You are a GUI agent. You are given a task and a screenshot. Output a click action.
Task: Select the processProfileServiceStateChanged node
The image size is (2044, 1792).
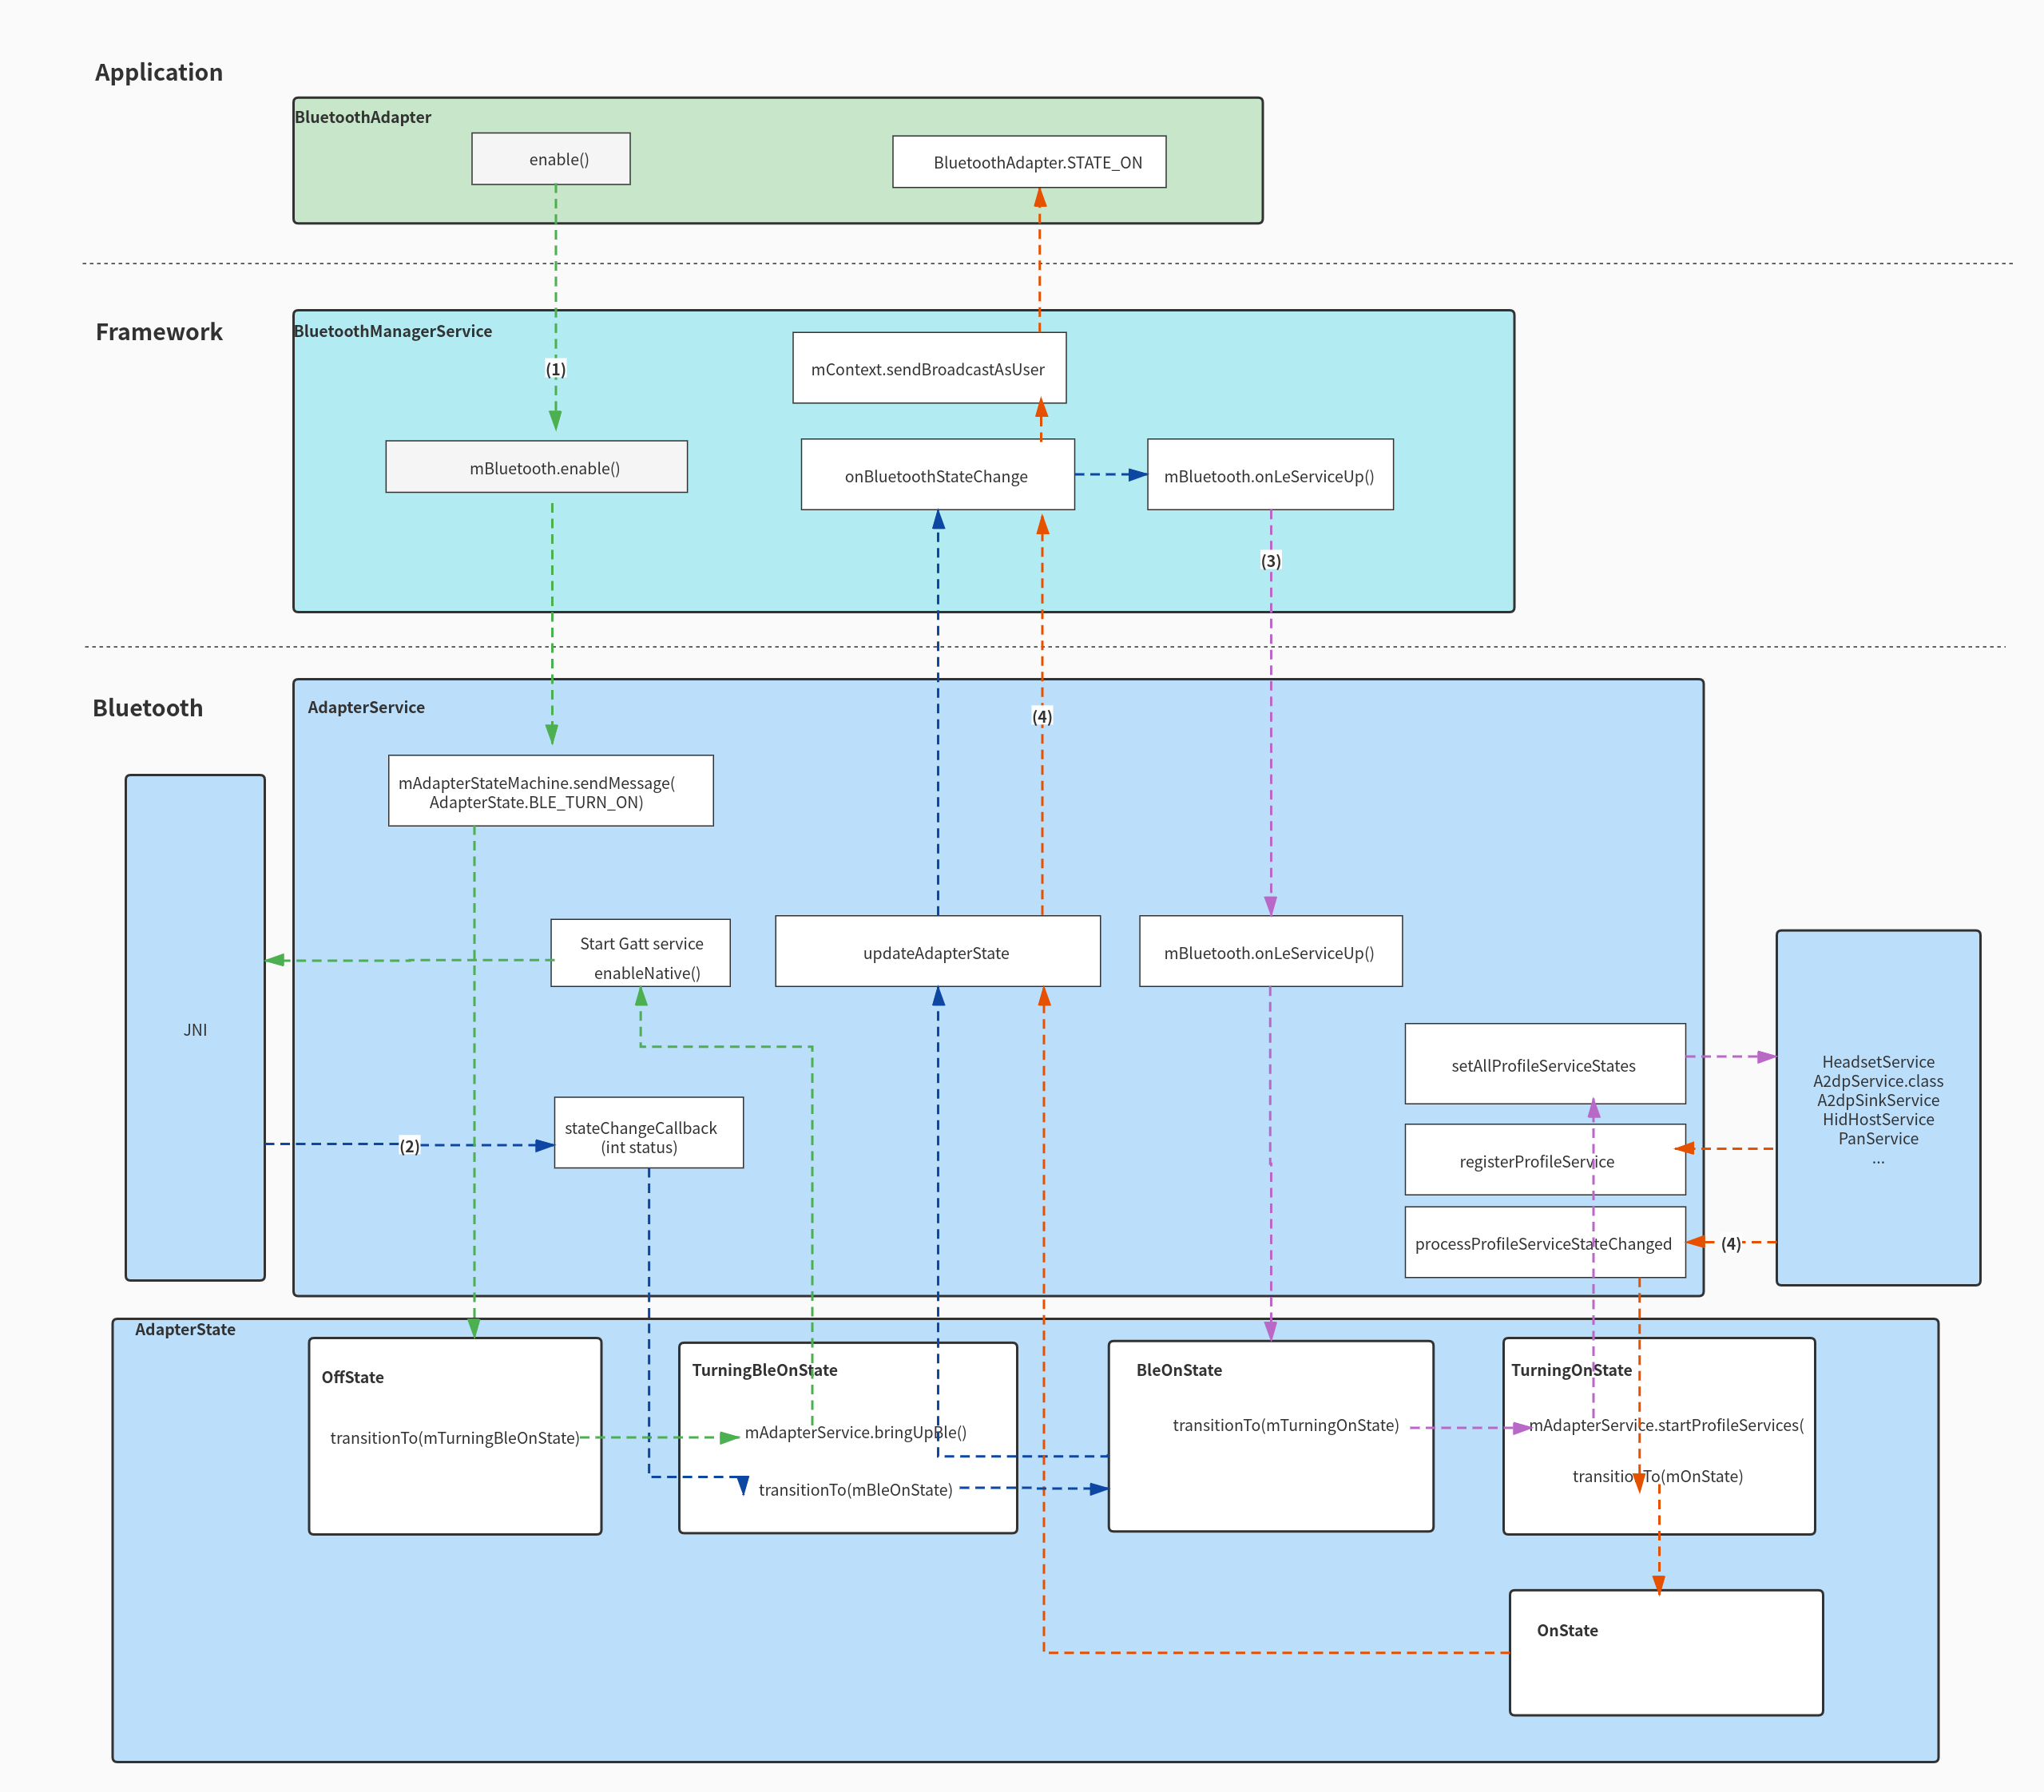pos(1545,1243)
